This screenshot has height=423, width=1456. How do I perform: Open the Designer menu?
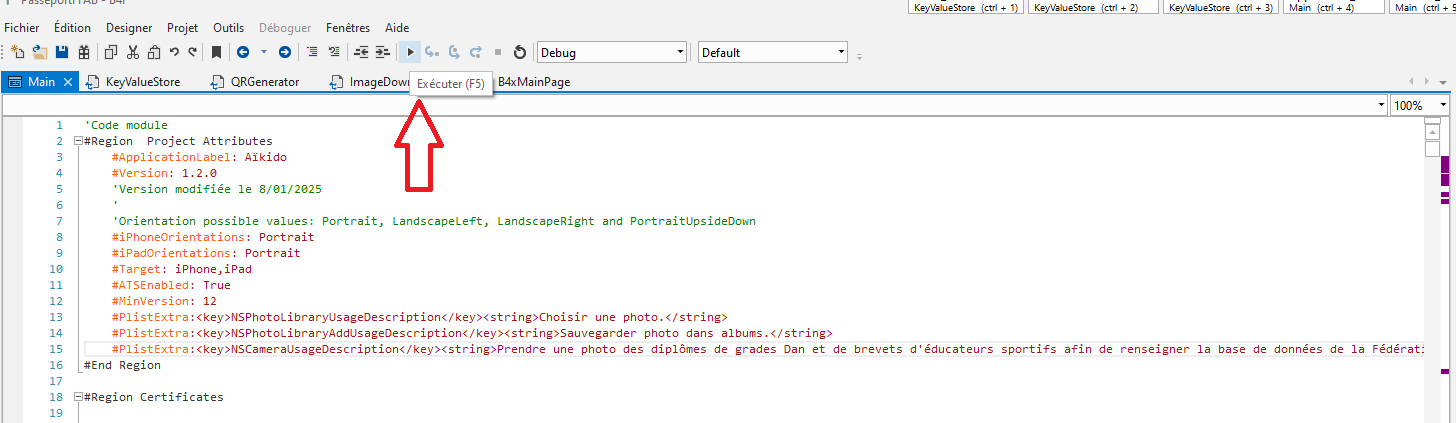click(x=129, y=28)
